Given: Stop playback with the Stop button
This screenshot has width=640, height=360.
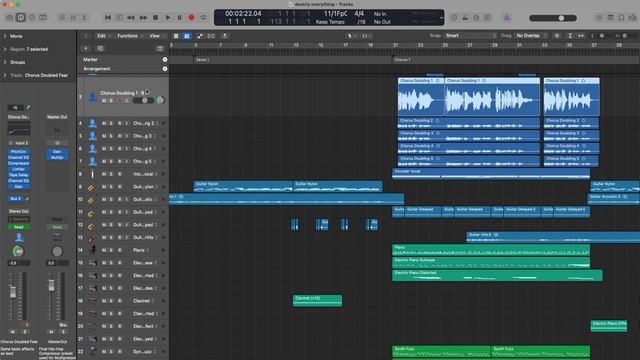Looking at the screenshot, I should tap(156, 18).
